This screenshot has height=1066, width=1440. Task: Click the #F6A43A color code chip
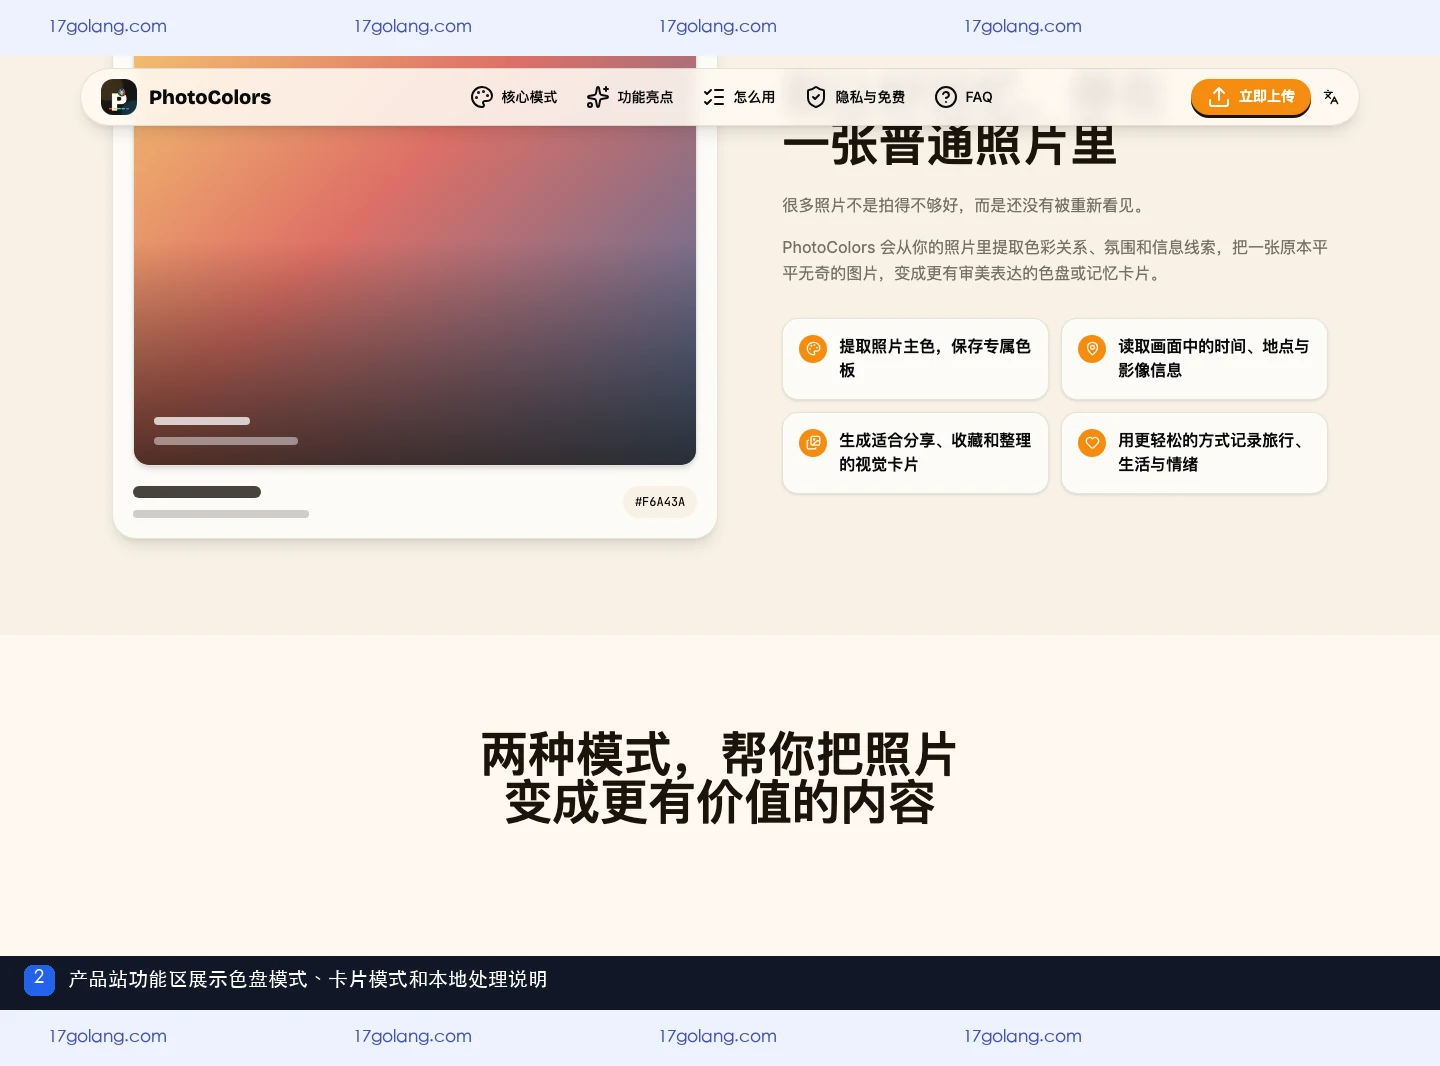coord(660,502)
